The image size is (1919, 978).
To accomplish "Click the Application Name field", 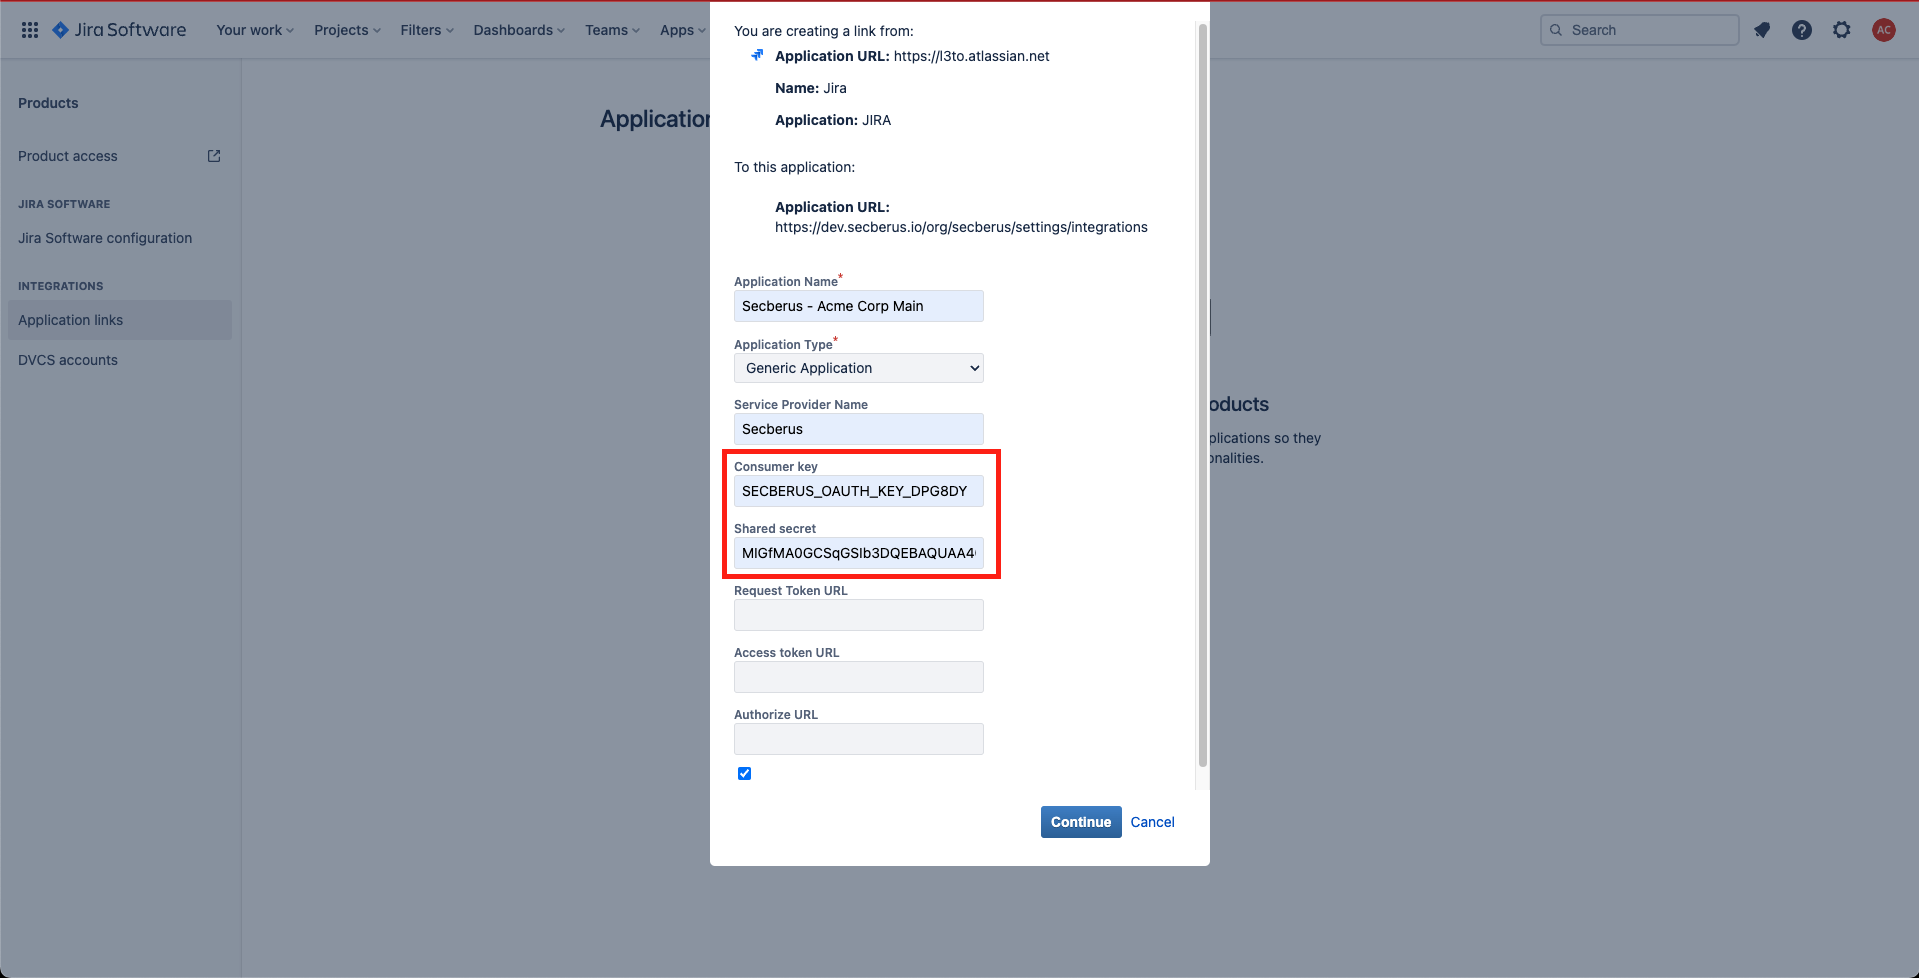I will pos(859,306).
